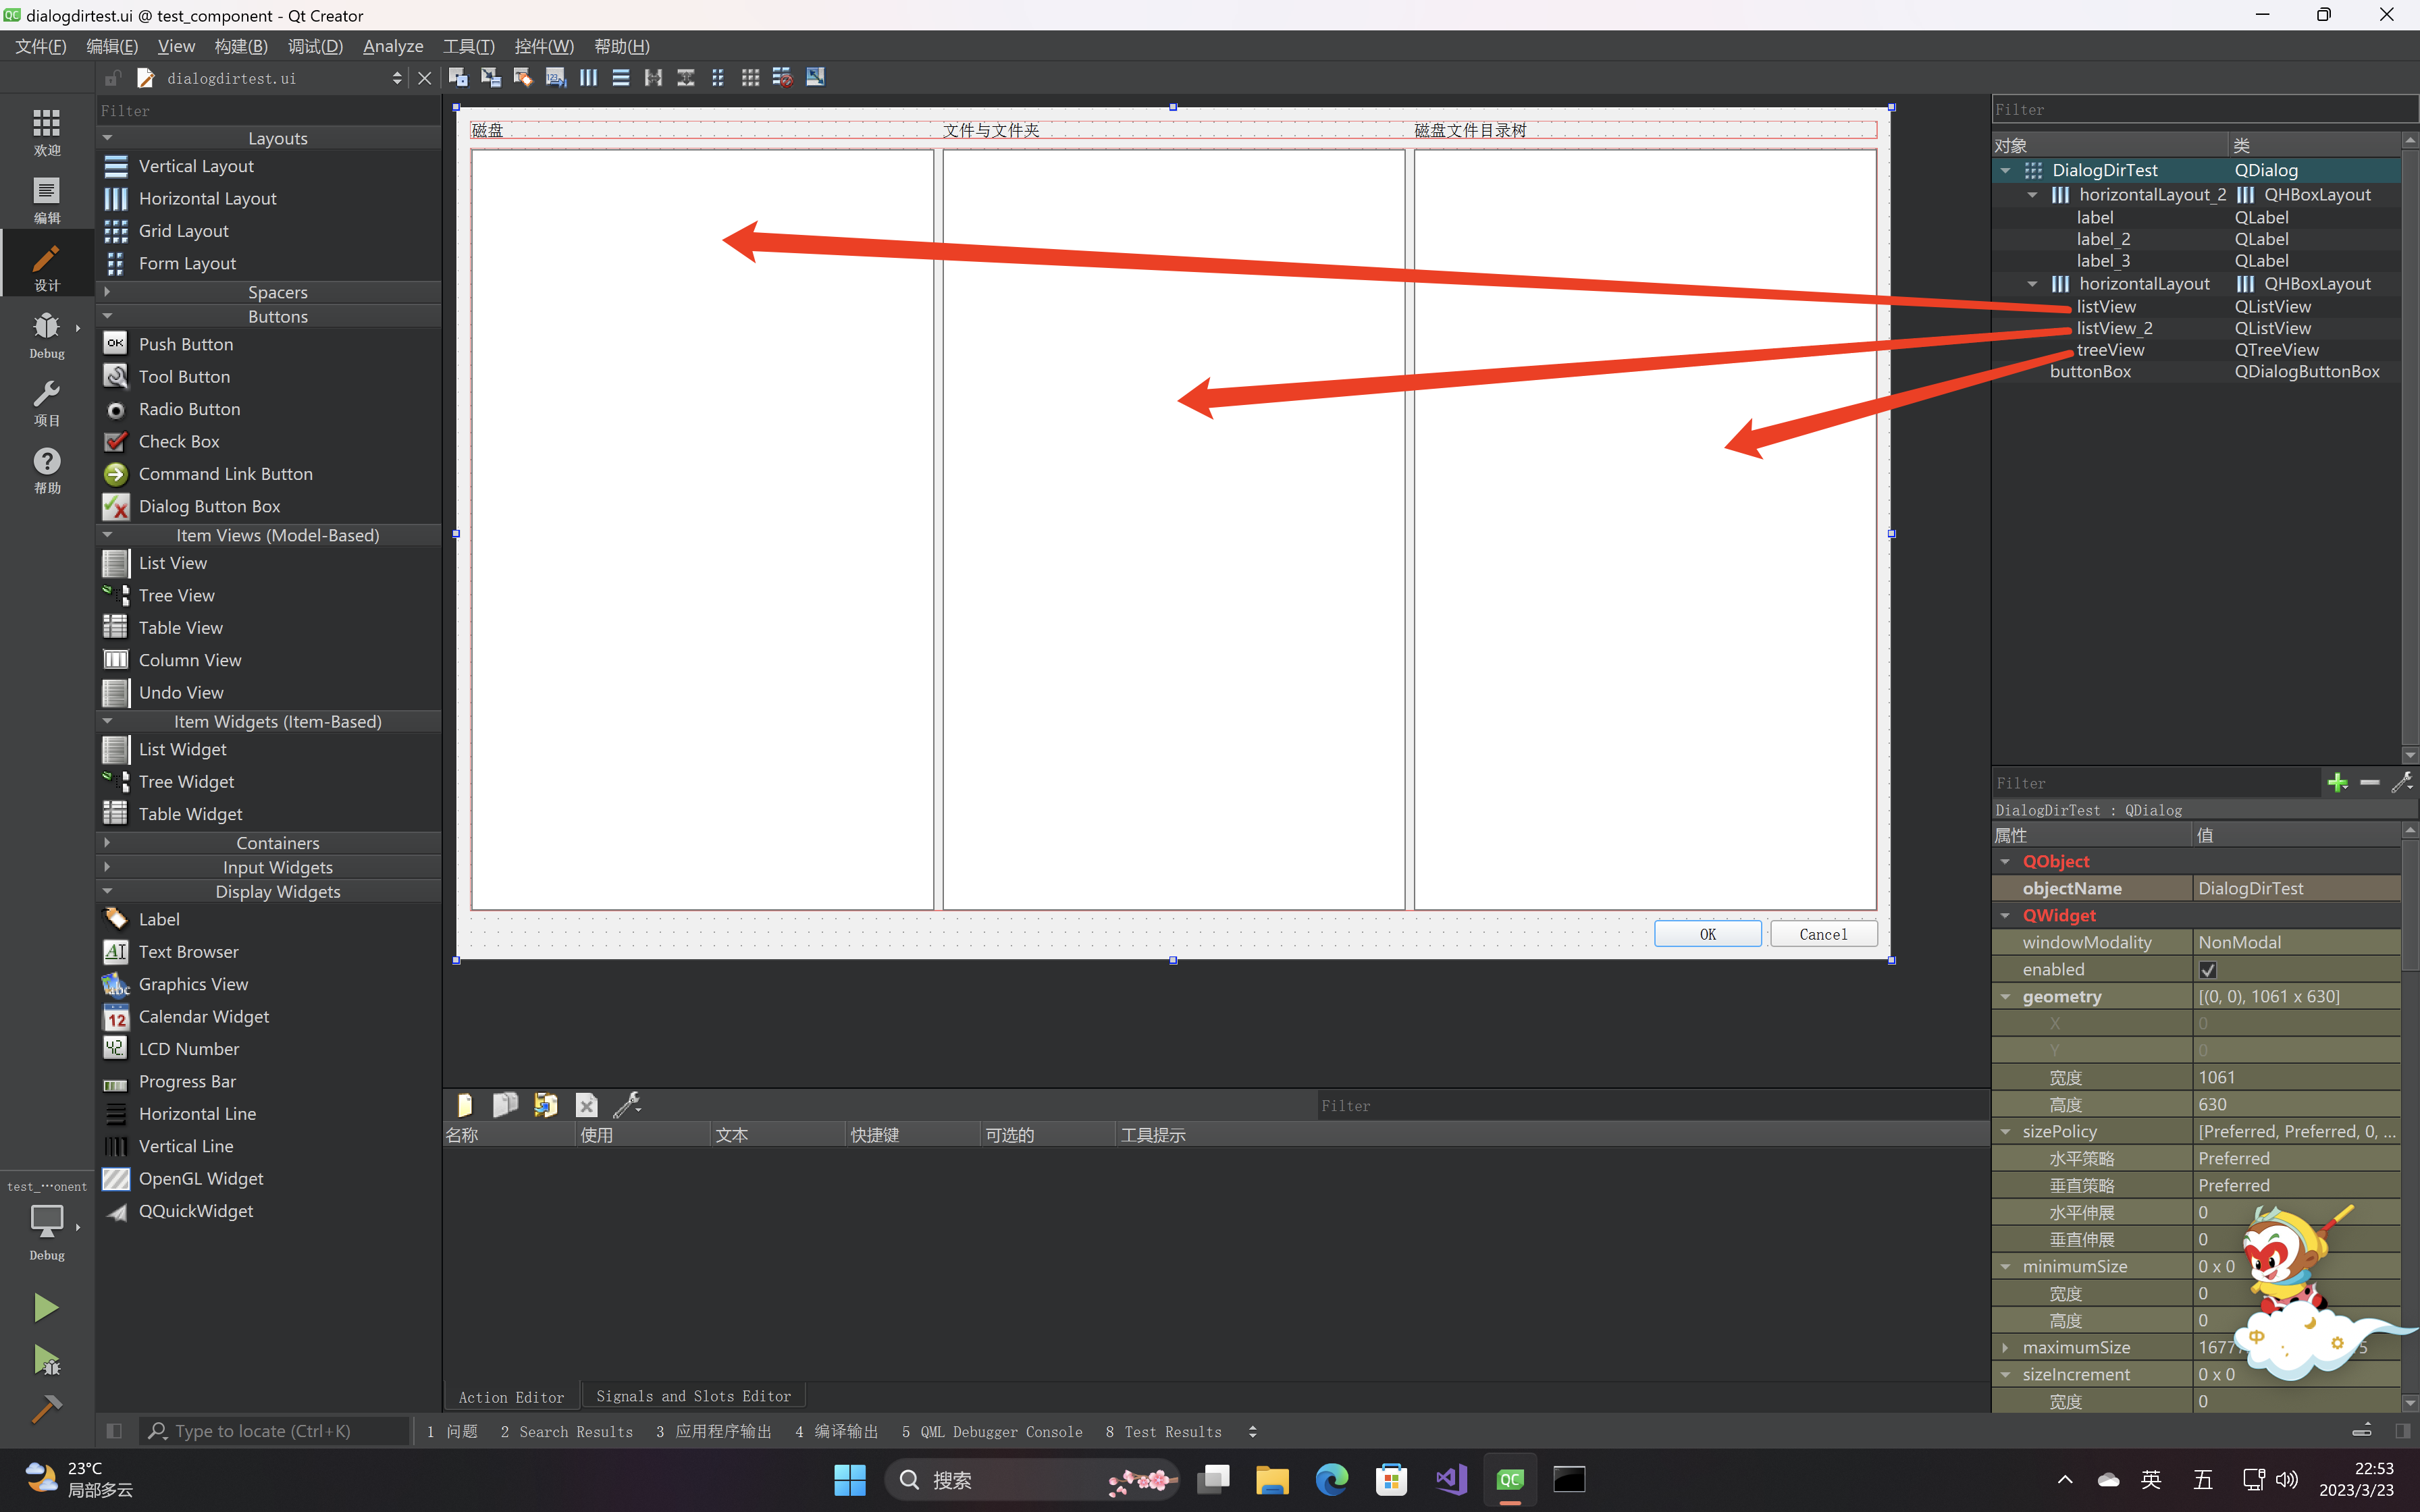Open File Explorer from taskbar
The width and height of the screenshot is (2420, 1512).
pos(1271,1479)
